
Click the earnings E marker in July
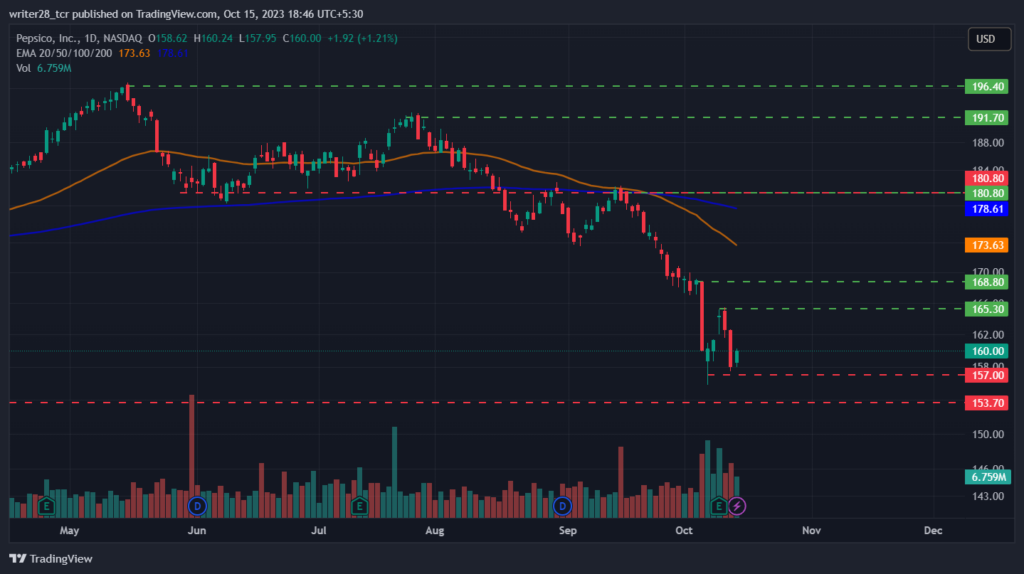[x=359, y=506]
